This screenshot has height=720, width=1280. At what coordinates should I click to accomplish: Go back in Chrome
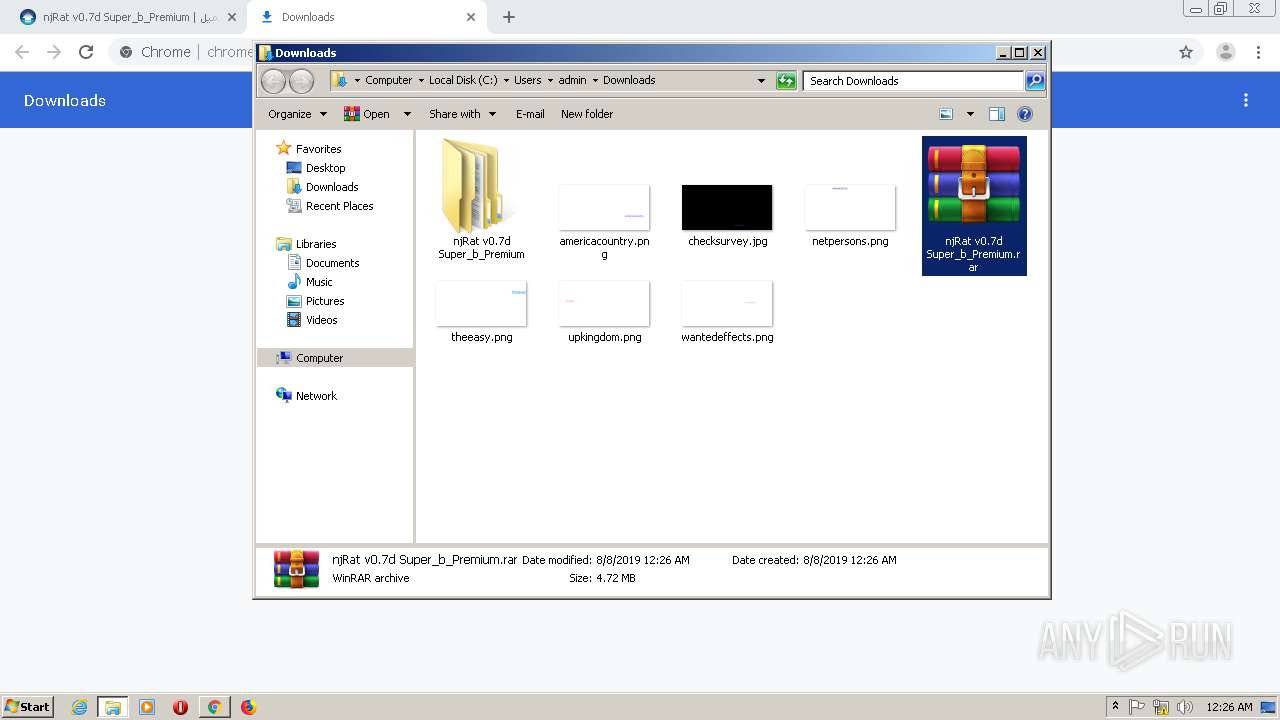22,52
